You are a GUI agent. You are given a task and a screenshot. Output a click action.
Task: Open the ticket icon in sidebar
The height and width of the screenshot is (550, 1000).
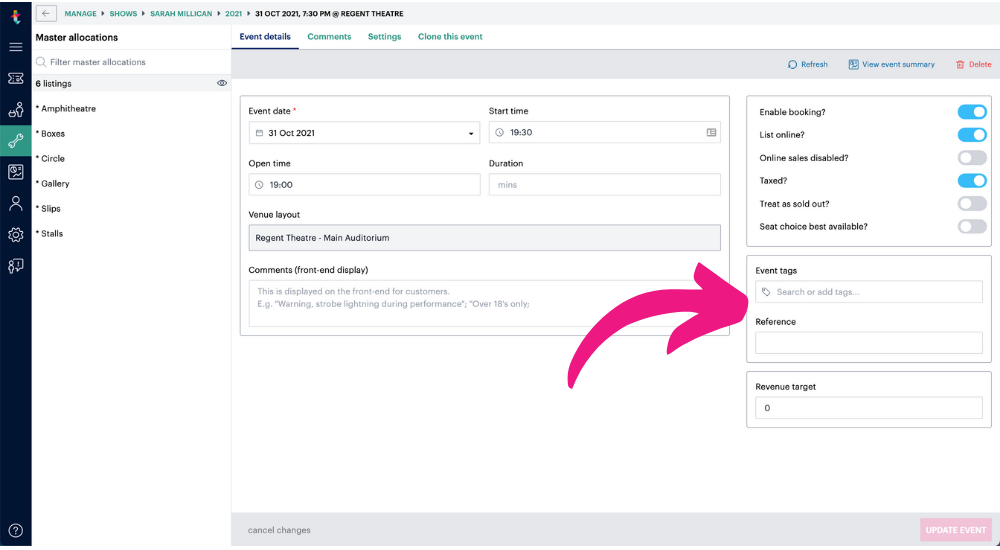coord(15,78)
